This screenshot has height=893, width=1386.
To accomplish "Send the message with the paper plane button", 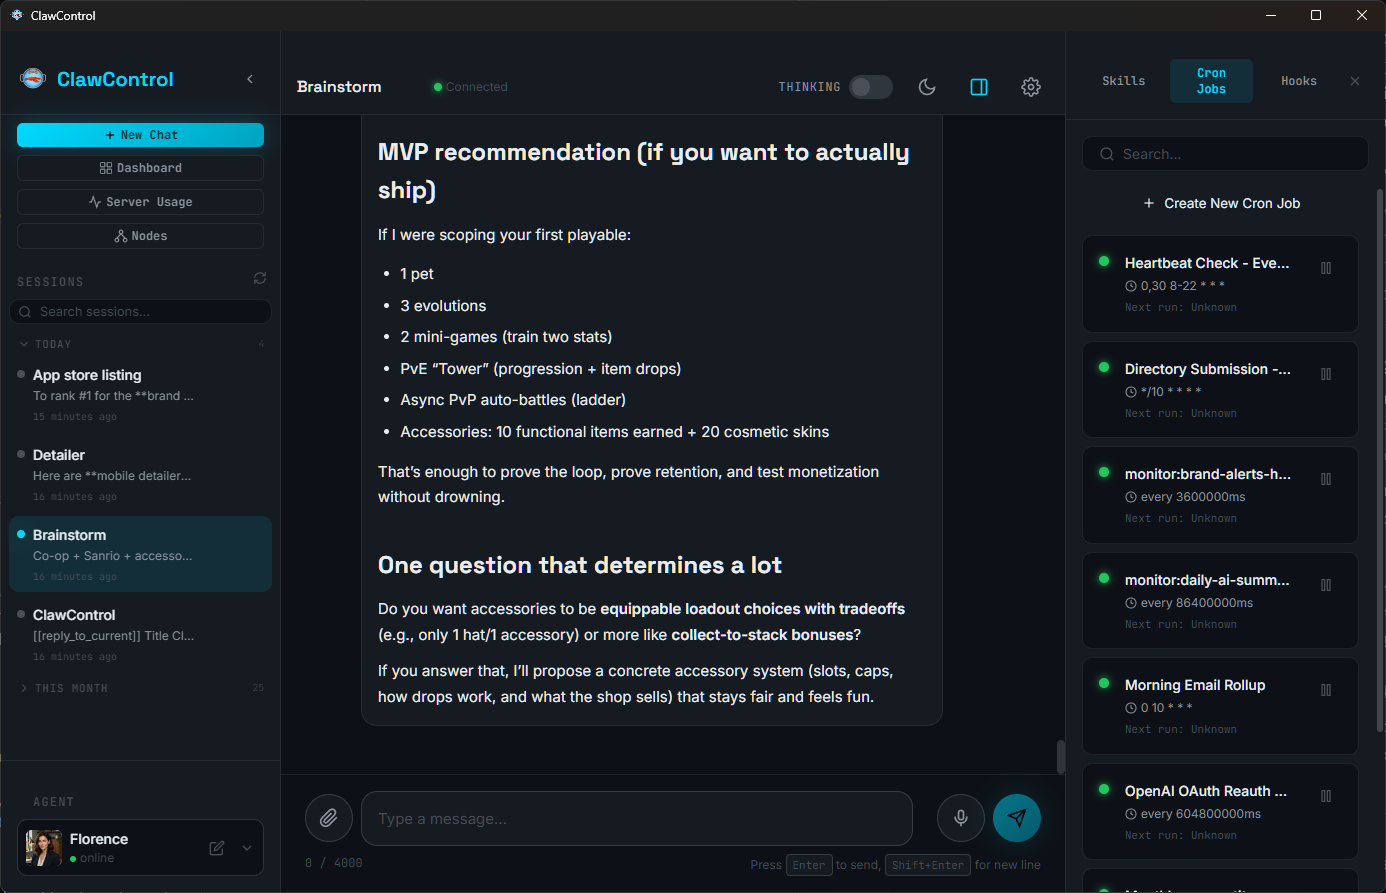I will 1017,818.
